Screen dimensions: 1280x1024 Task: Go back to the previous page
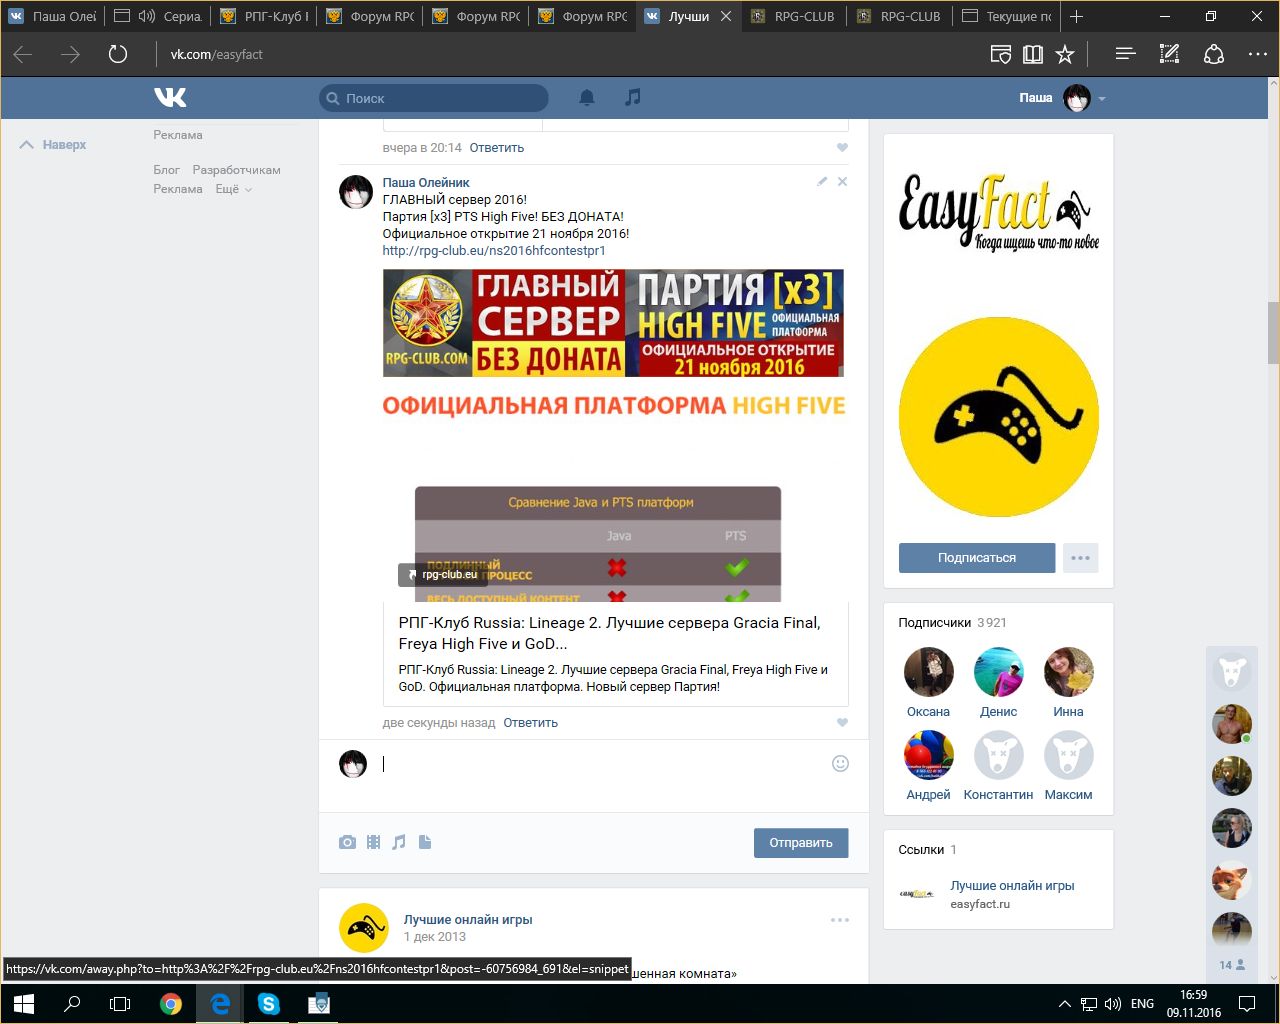click(23, 54)
